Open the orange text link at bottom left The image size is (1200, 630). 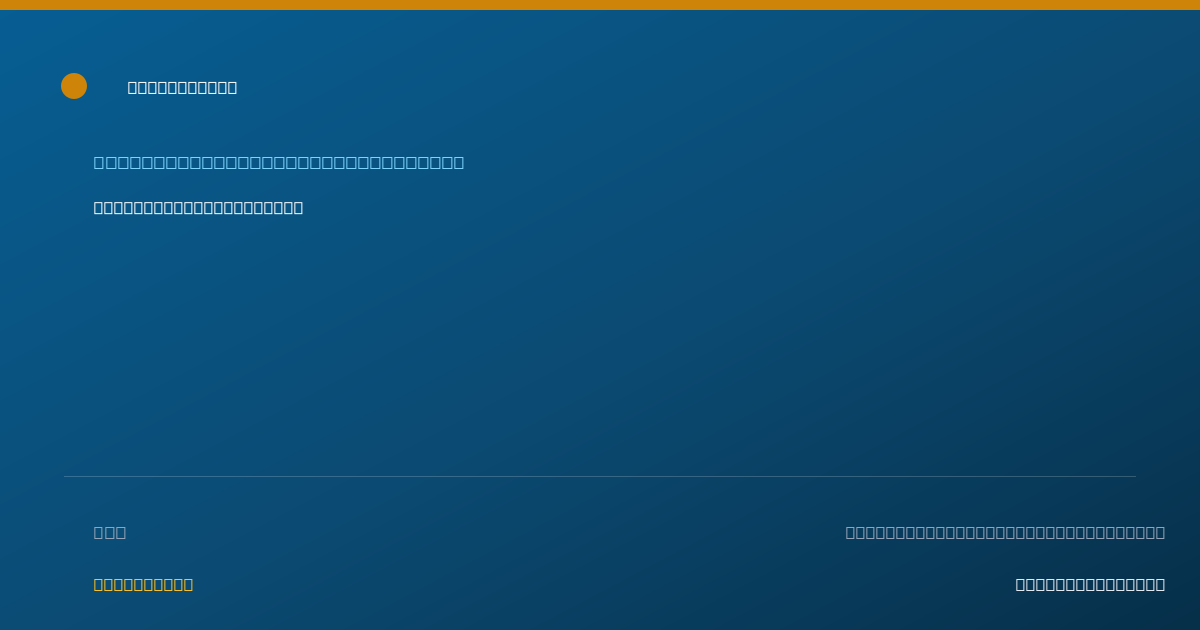point(143,584)
